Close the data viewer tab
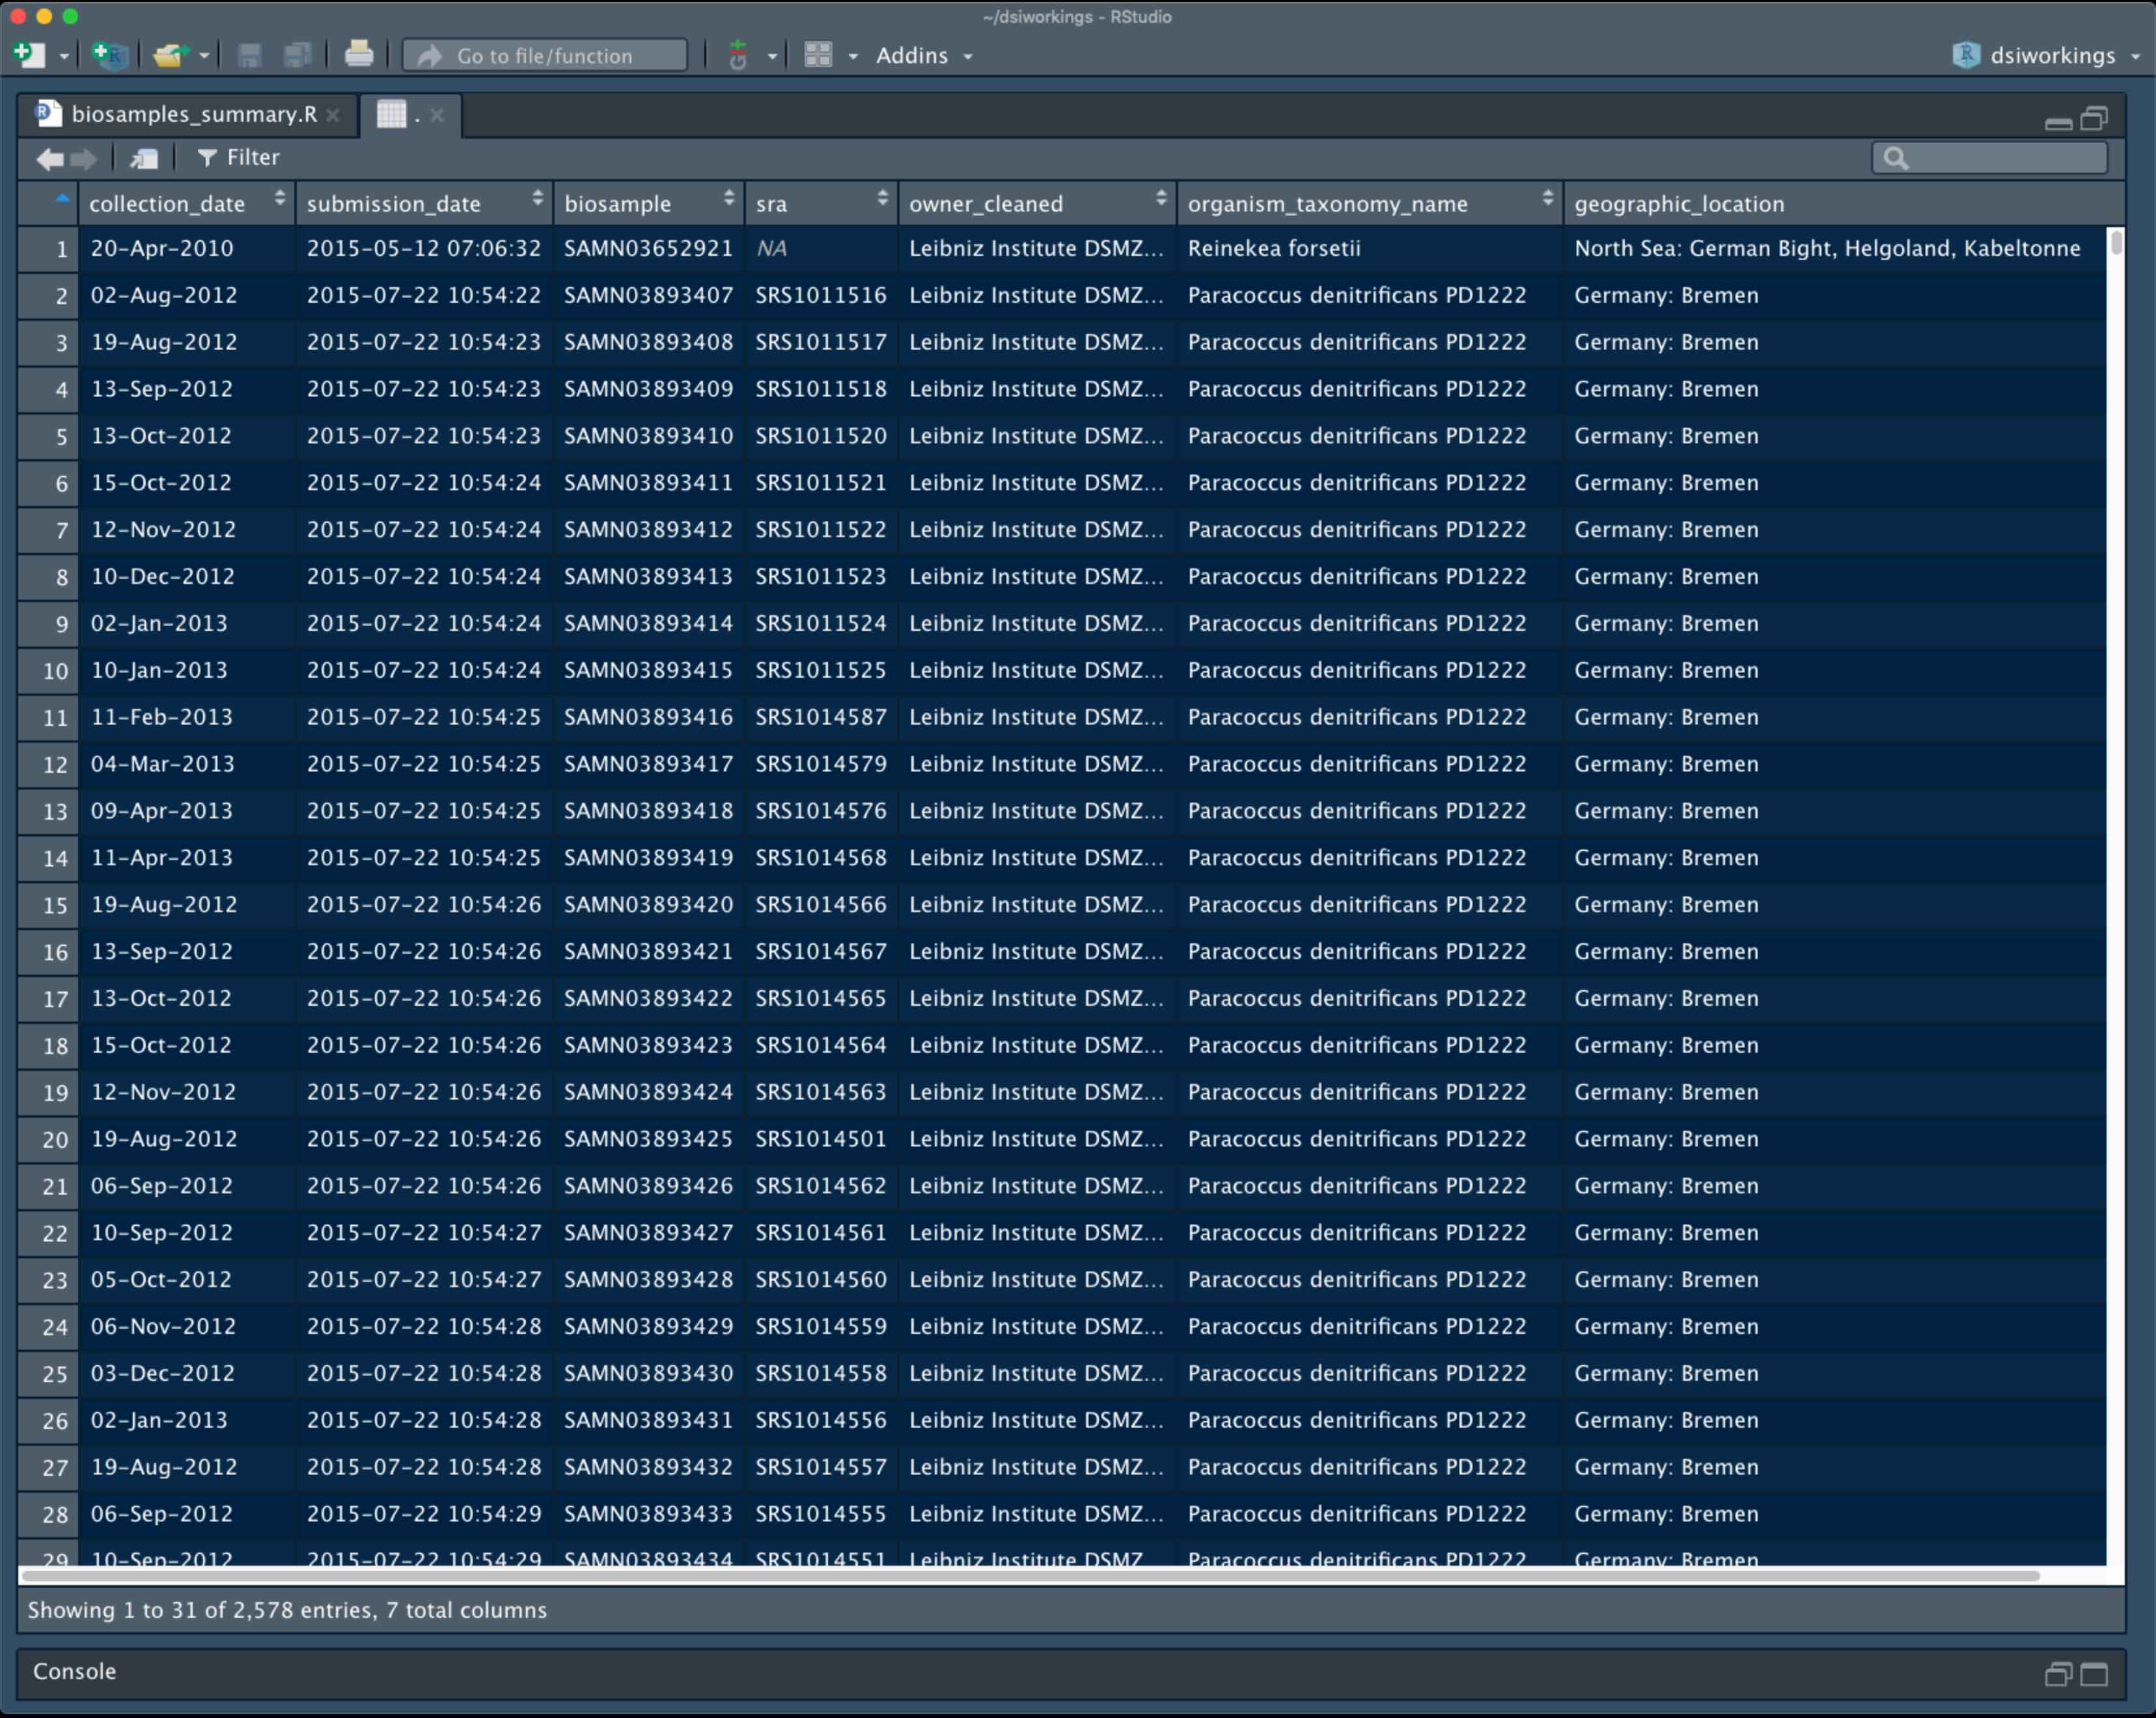2156x1718 pixels. click(437, 115)
